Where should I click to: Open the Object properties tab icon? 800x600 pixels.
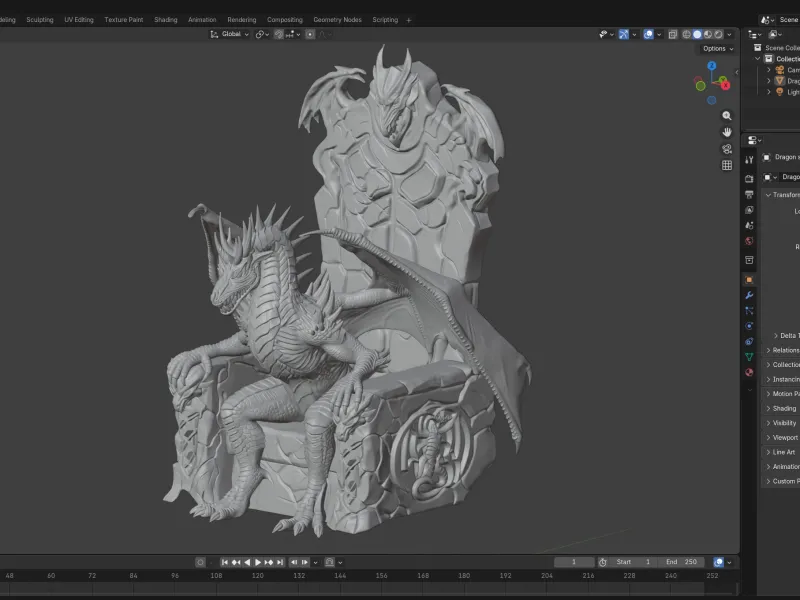749,280
